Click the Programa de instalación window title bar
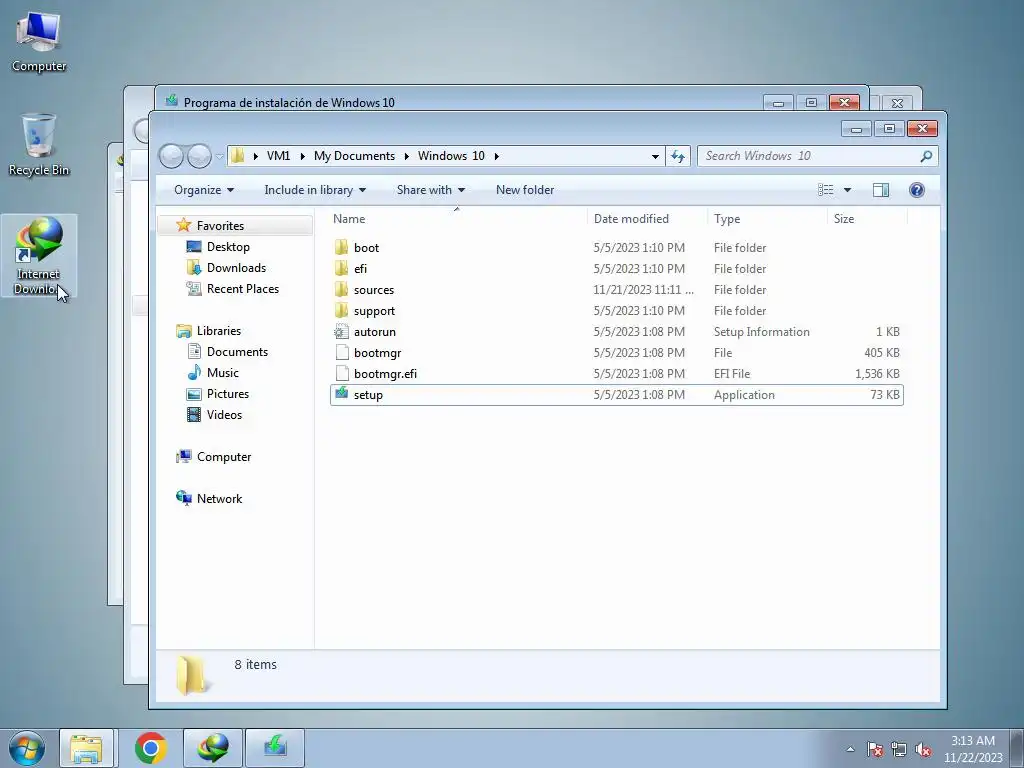Screen dimensions: 1024x768 [x=457, y=101]
